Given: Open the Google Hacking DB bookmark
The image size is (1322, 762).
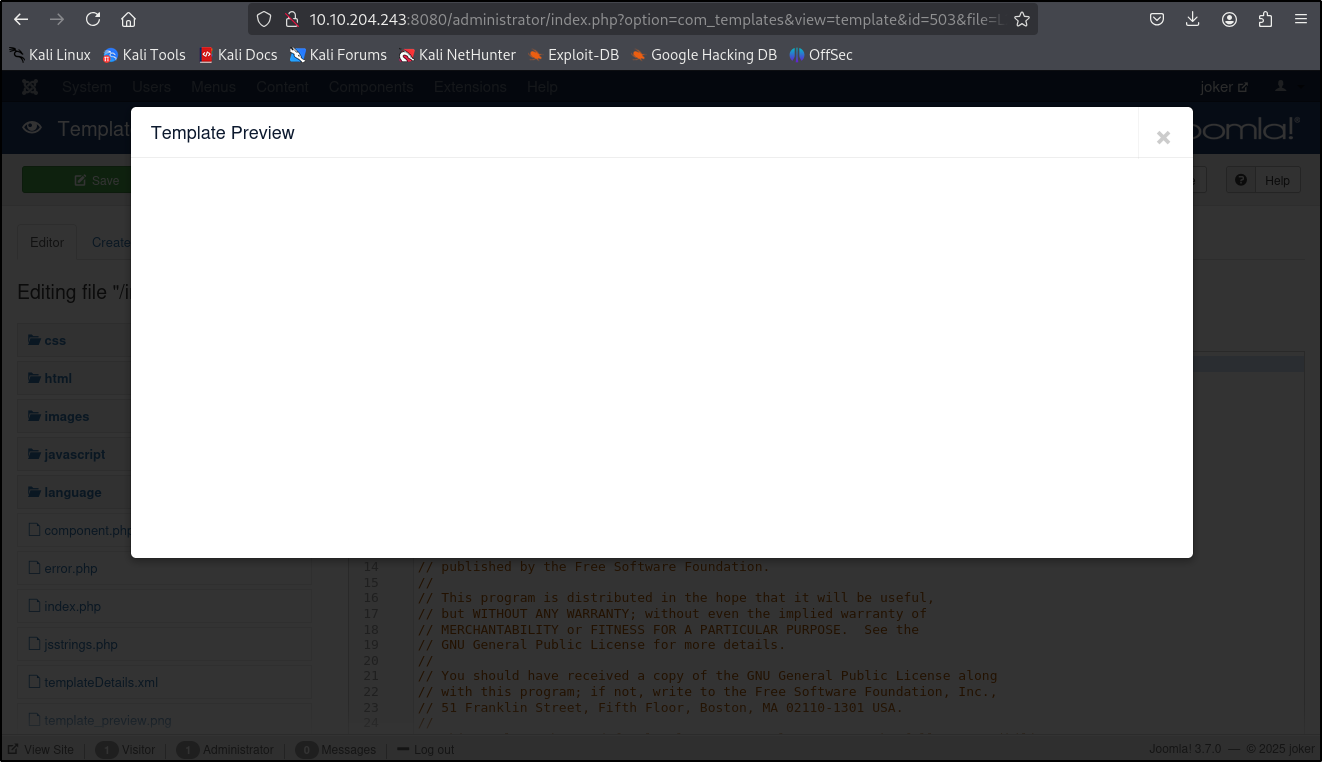Looking at the screenshot, I should [x=703, y=55].
